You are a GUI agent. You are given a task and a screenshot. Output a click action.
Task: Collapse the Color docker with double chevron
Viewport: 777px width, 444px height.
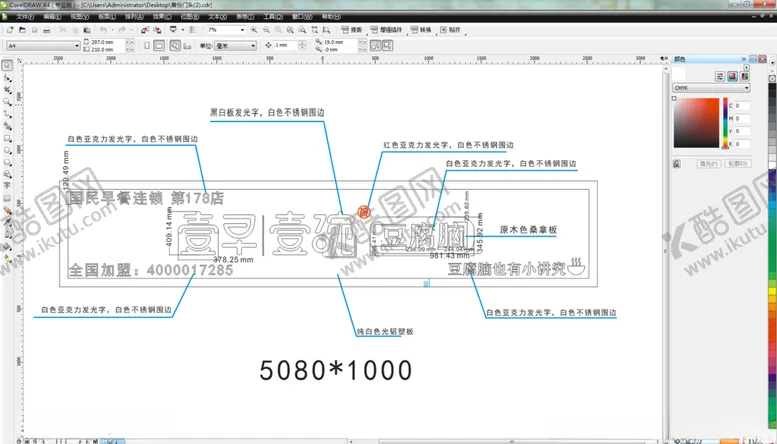[743, 59]
